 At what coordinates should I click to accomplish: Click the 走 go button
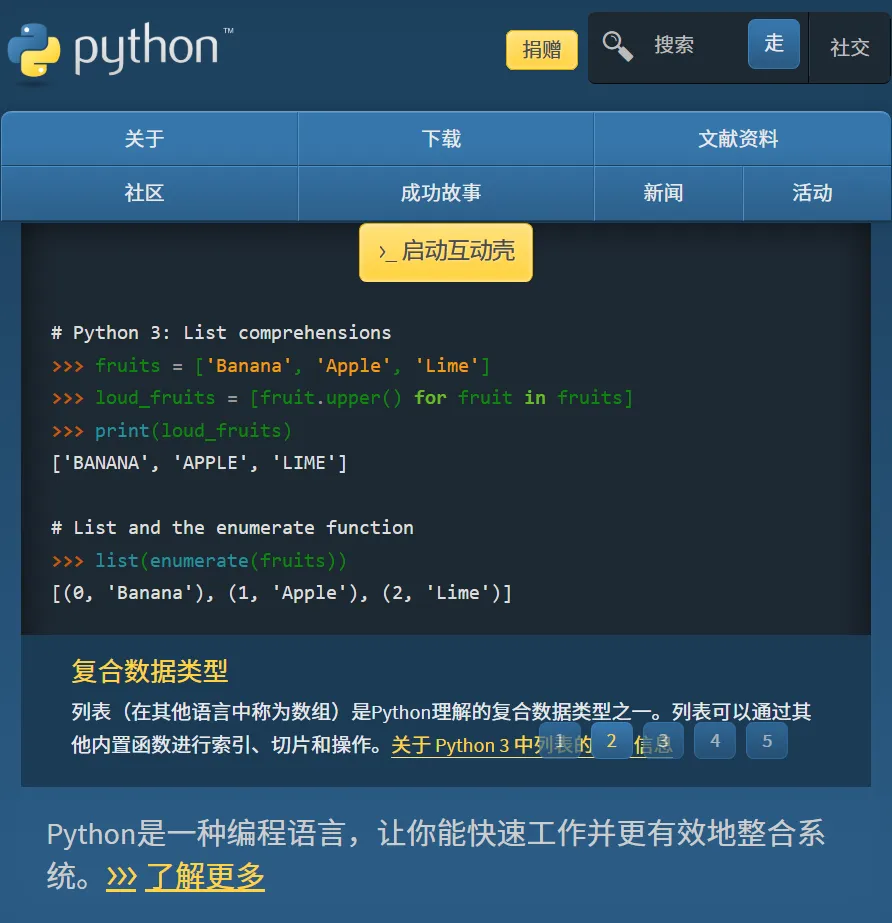click(x=774, y=44)
